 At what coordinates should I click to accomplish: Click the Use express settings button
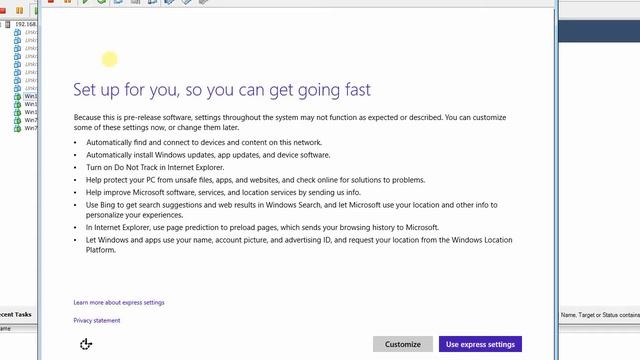(480, 344)
